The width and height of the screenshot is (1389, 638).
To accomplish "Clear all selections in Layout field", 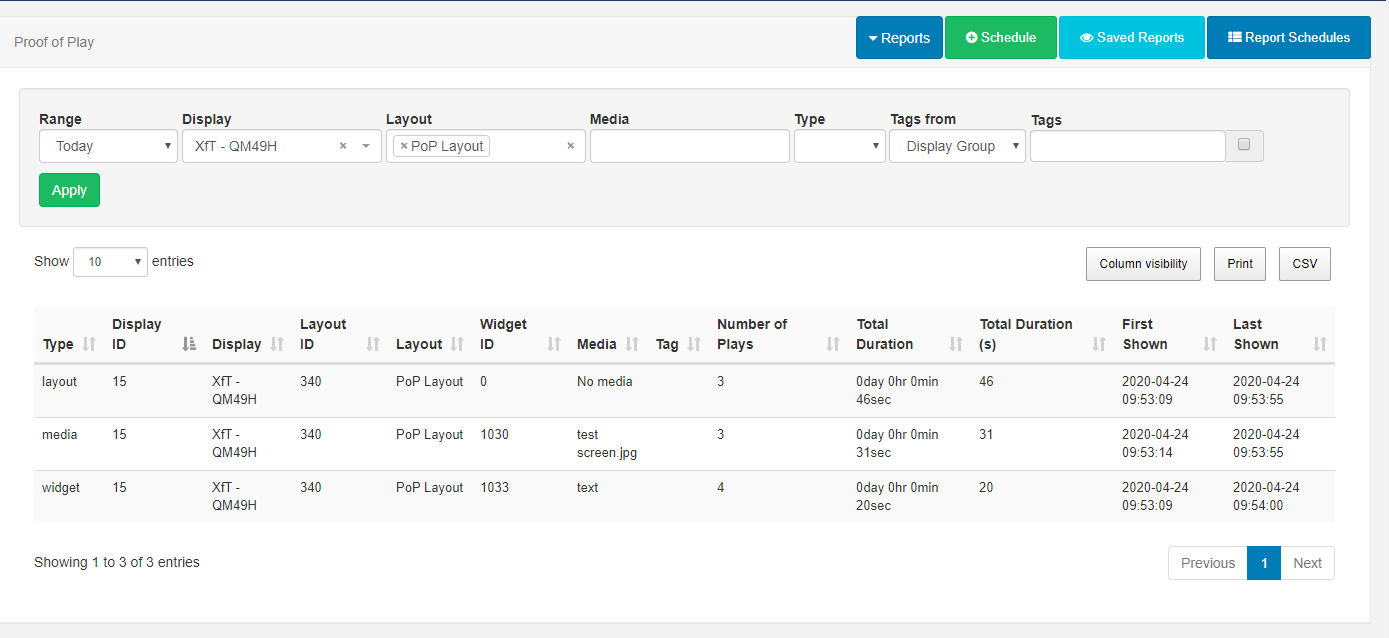I will [571, 146].
